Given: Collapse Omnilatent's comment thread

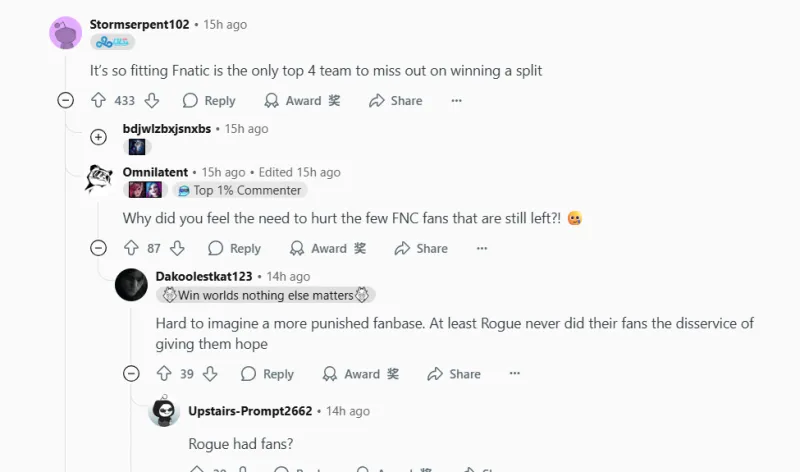Looking at the screenshot, I should (x=98, y=248).
